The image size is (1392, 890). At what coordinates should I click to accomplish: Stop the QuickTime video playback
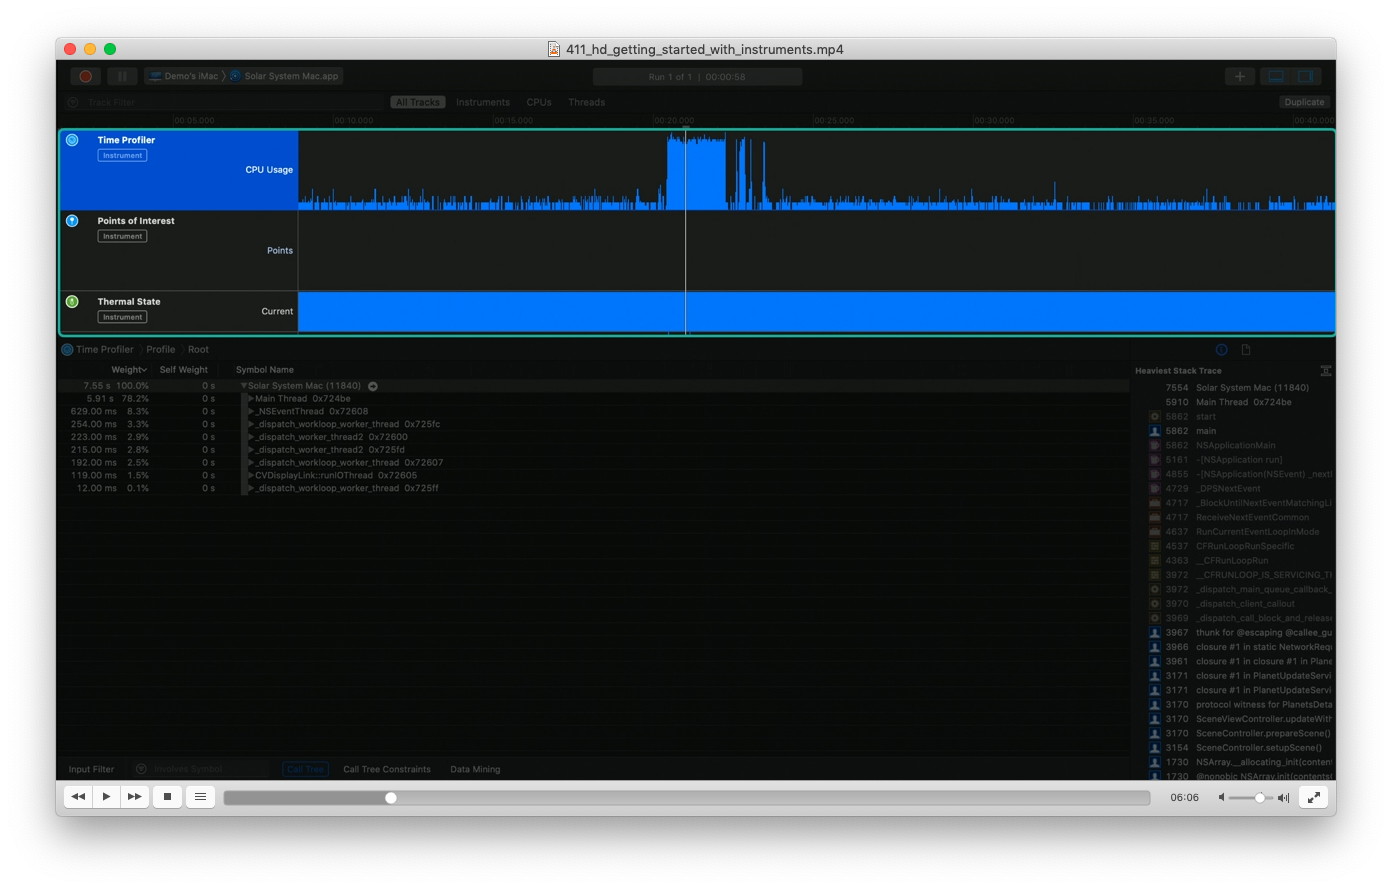click(168, 797)
